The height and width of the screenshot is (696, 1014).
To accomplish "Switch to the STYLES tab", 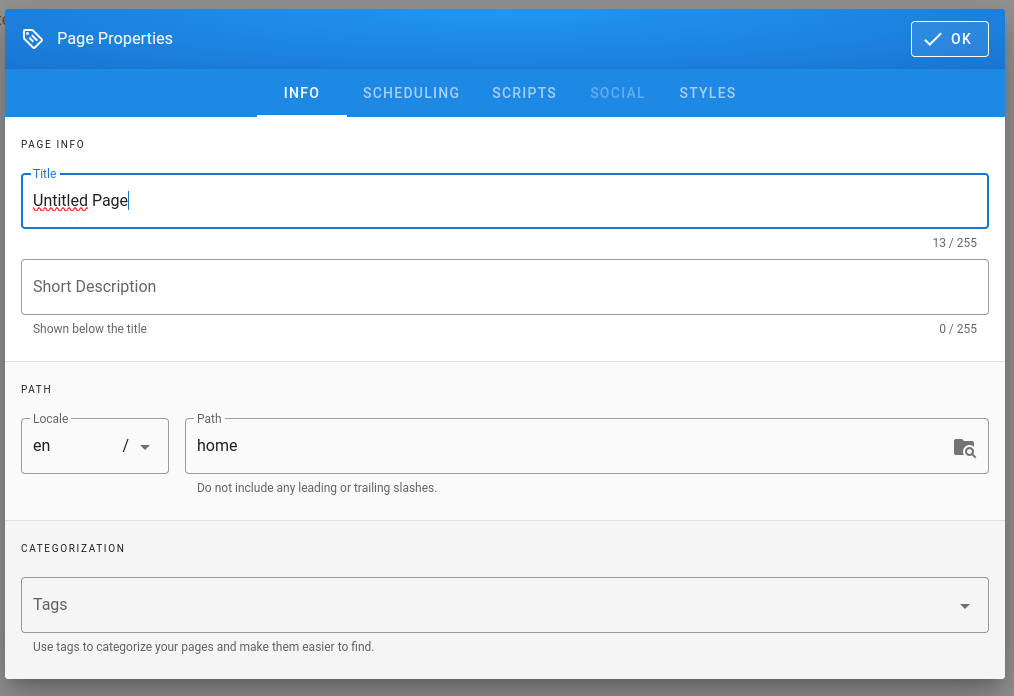I will click(707, 93).
